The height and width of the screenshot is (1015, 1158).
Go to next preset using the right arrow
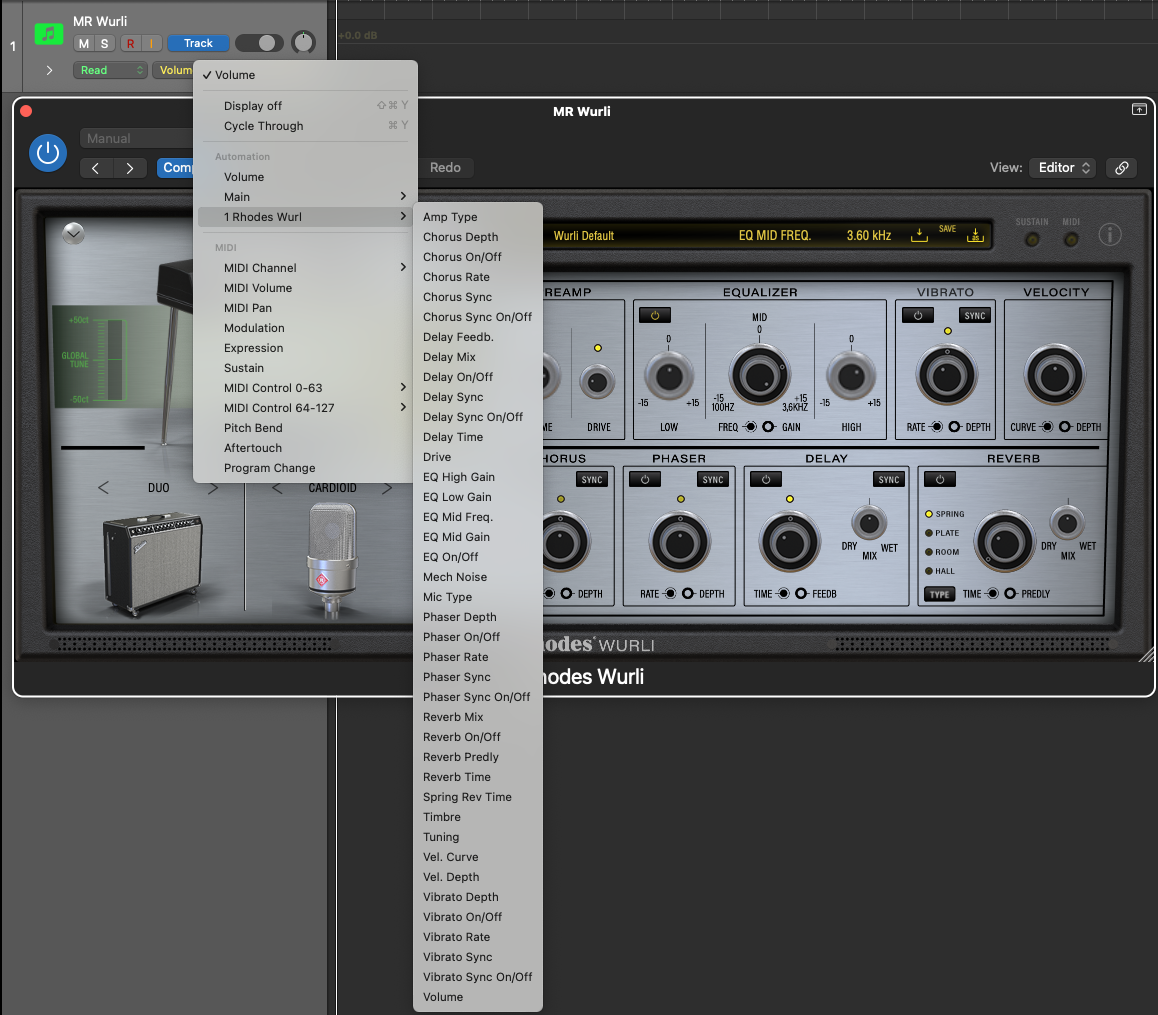[x=130, y=168]
